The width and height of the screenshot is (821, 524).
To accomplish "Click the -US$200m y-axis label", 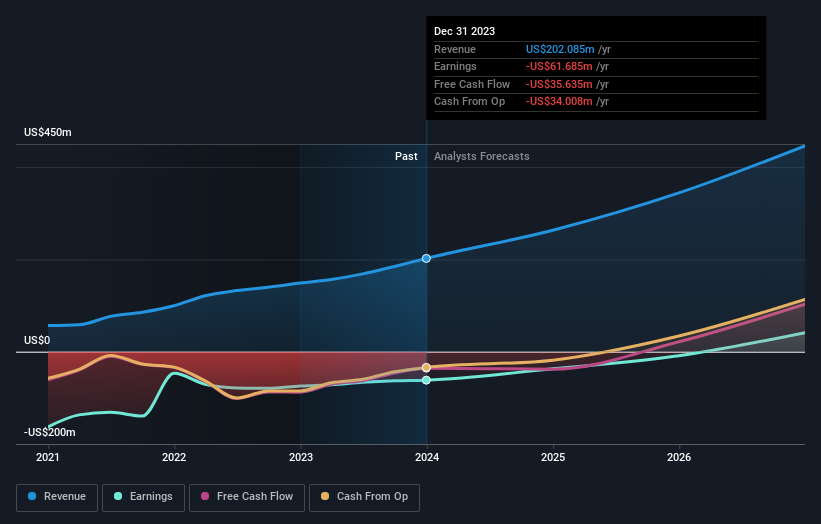I will (x=50, y=432).
